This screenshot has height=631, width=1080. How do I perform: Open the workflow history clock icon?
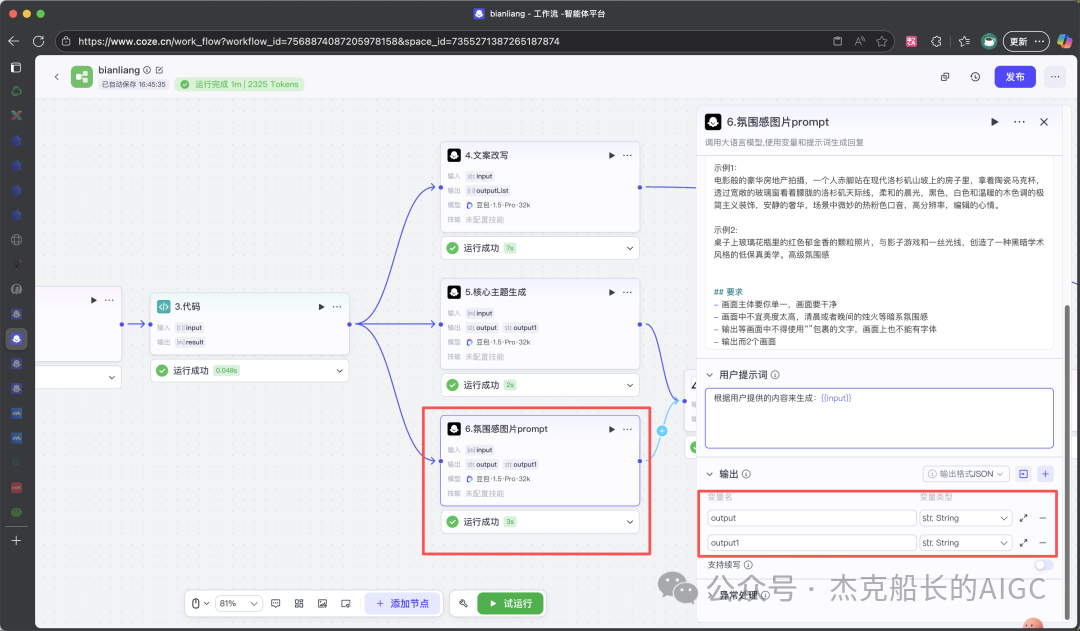click(975, 77)
